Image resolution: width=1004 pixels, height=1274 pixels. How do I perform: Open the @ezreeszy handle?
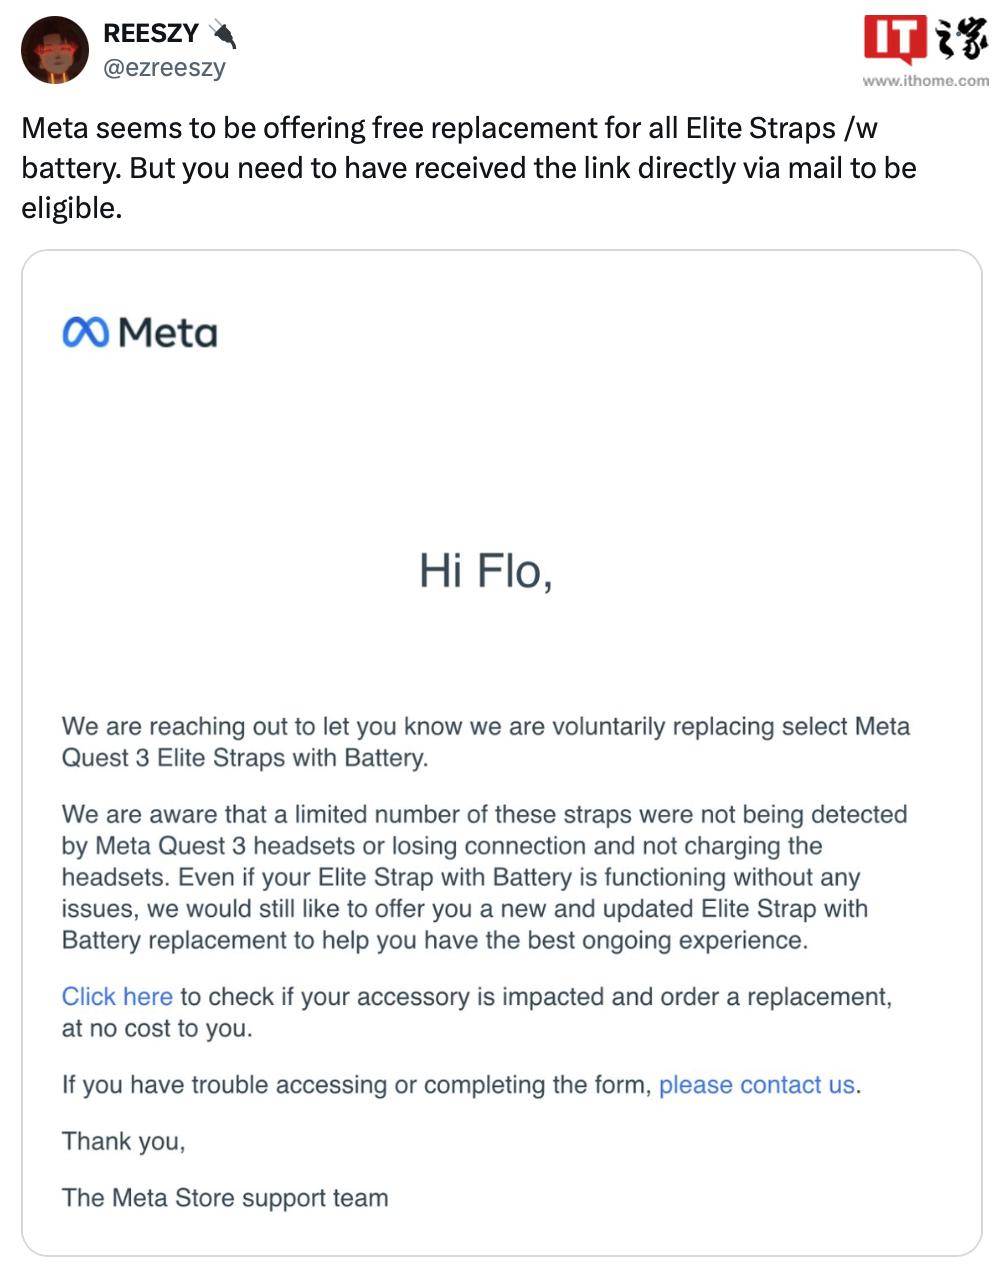[x=165, y=68]
